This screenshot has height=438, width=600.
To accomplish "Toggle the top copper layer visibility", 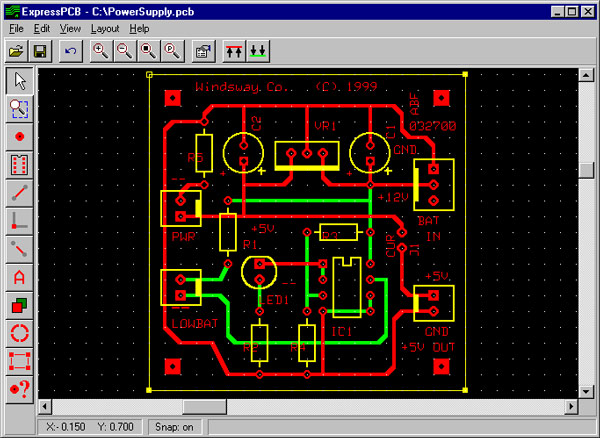I will 234,50.
